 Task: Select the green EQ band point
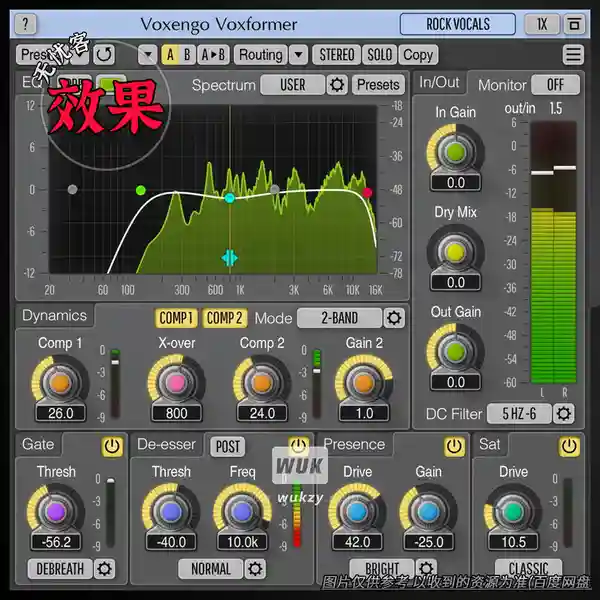pos(141,190)
